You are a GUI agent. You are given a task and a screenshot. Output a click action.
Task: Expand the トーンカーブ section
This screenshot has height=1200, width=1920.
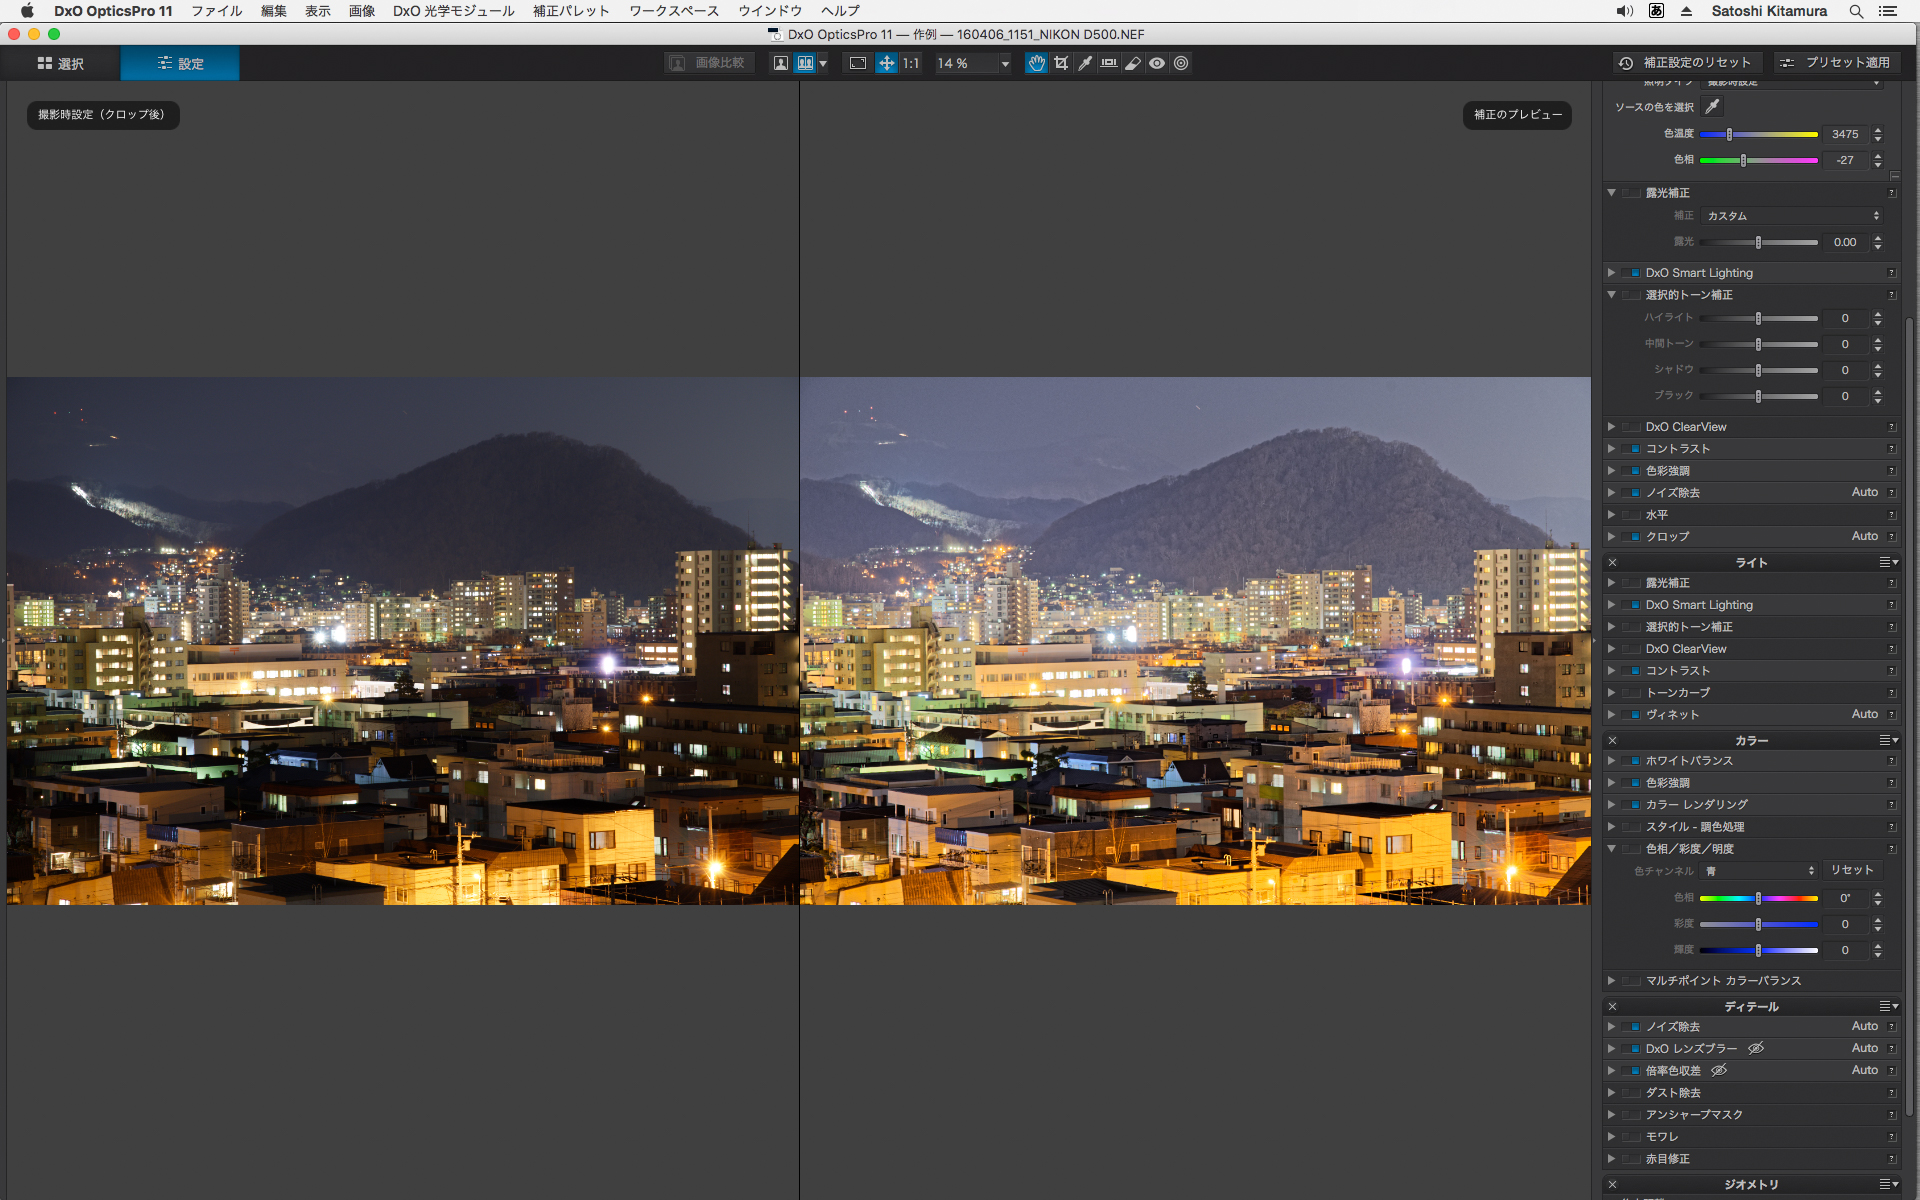(x=1611, y=693)
